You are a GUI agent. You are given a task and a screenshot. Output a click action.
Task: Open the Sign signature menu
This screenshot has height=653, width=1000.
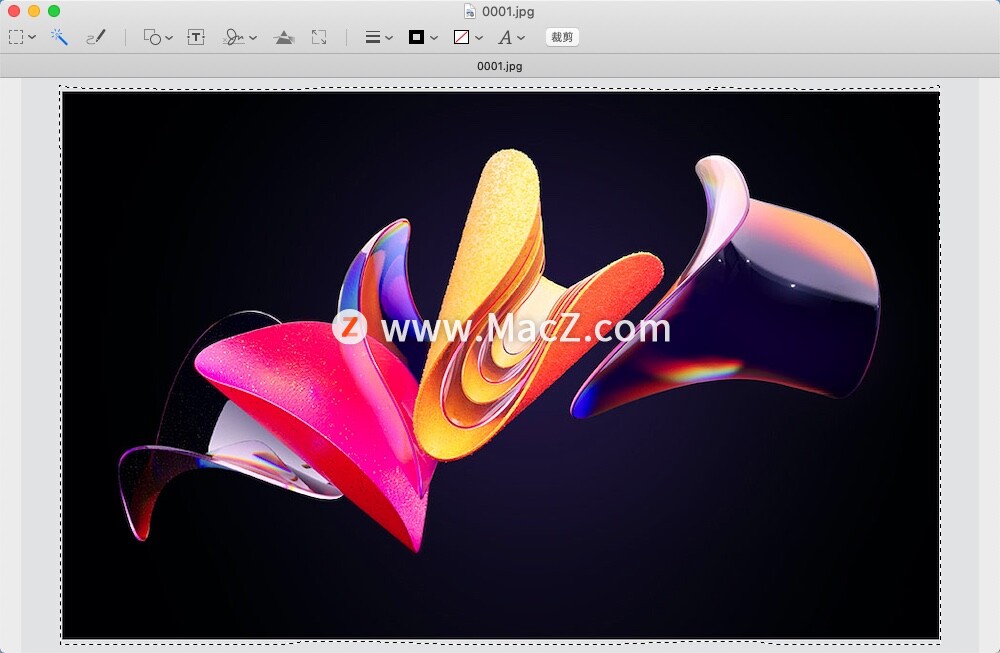pos(240,38)
